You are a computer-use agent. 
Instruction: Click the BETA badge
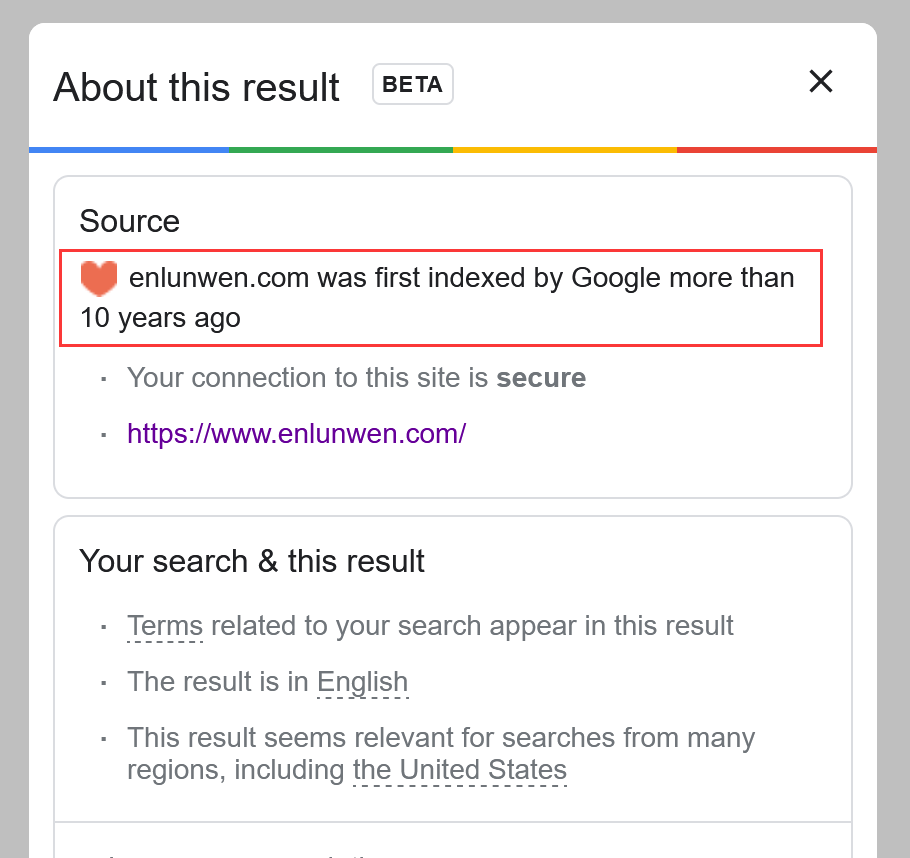[413, 84]
